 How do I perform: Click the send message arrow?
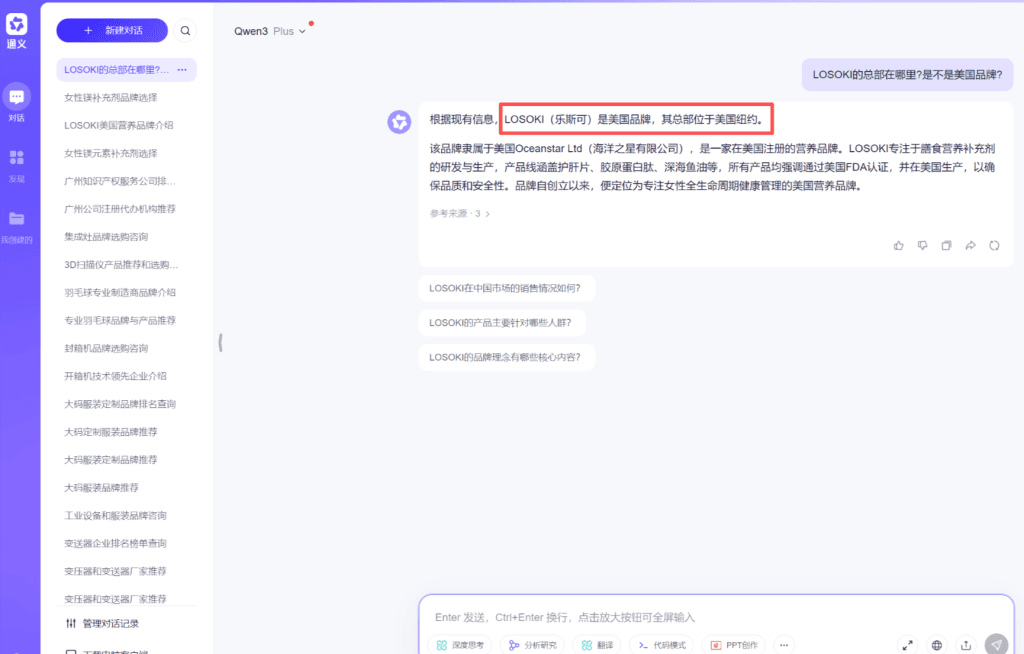click(x=995, y=645)
